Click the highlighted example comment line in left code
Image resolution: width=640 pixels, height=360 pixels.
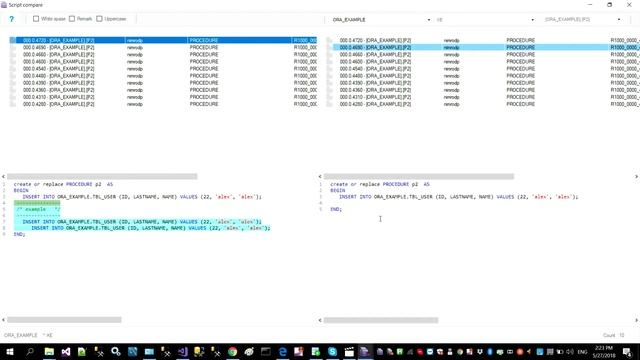pyautogui.click(x=37, y=209)
